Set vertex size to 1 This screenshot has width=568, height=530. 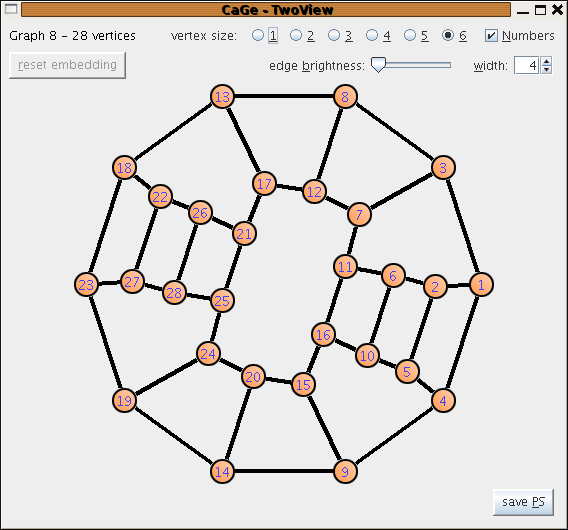265,36
